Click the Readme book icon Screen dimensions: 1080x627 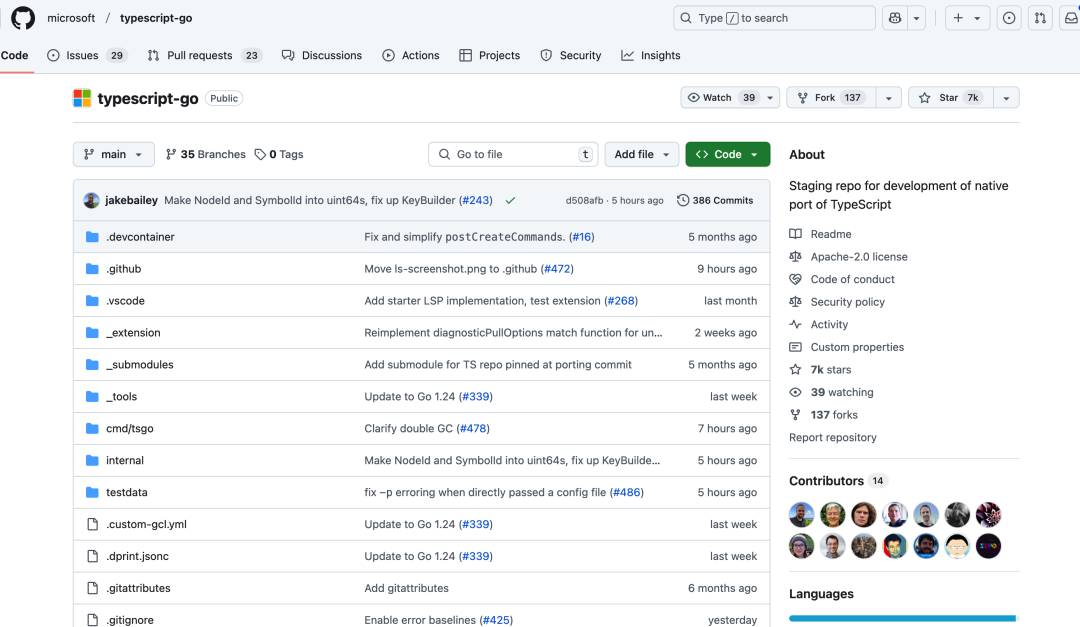tap(796, 234)
